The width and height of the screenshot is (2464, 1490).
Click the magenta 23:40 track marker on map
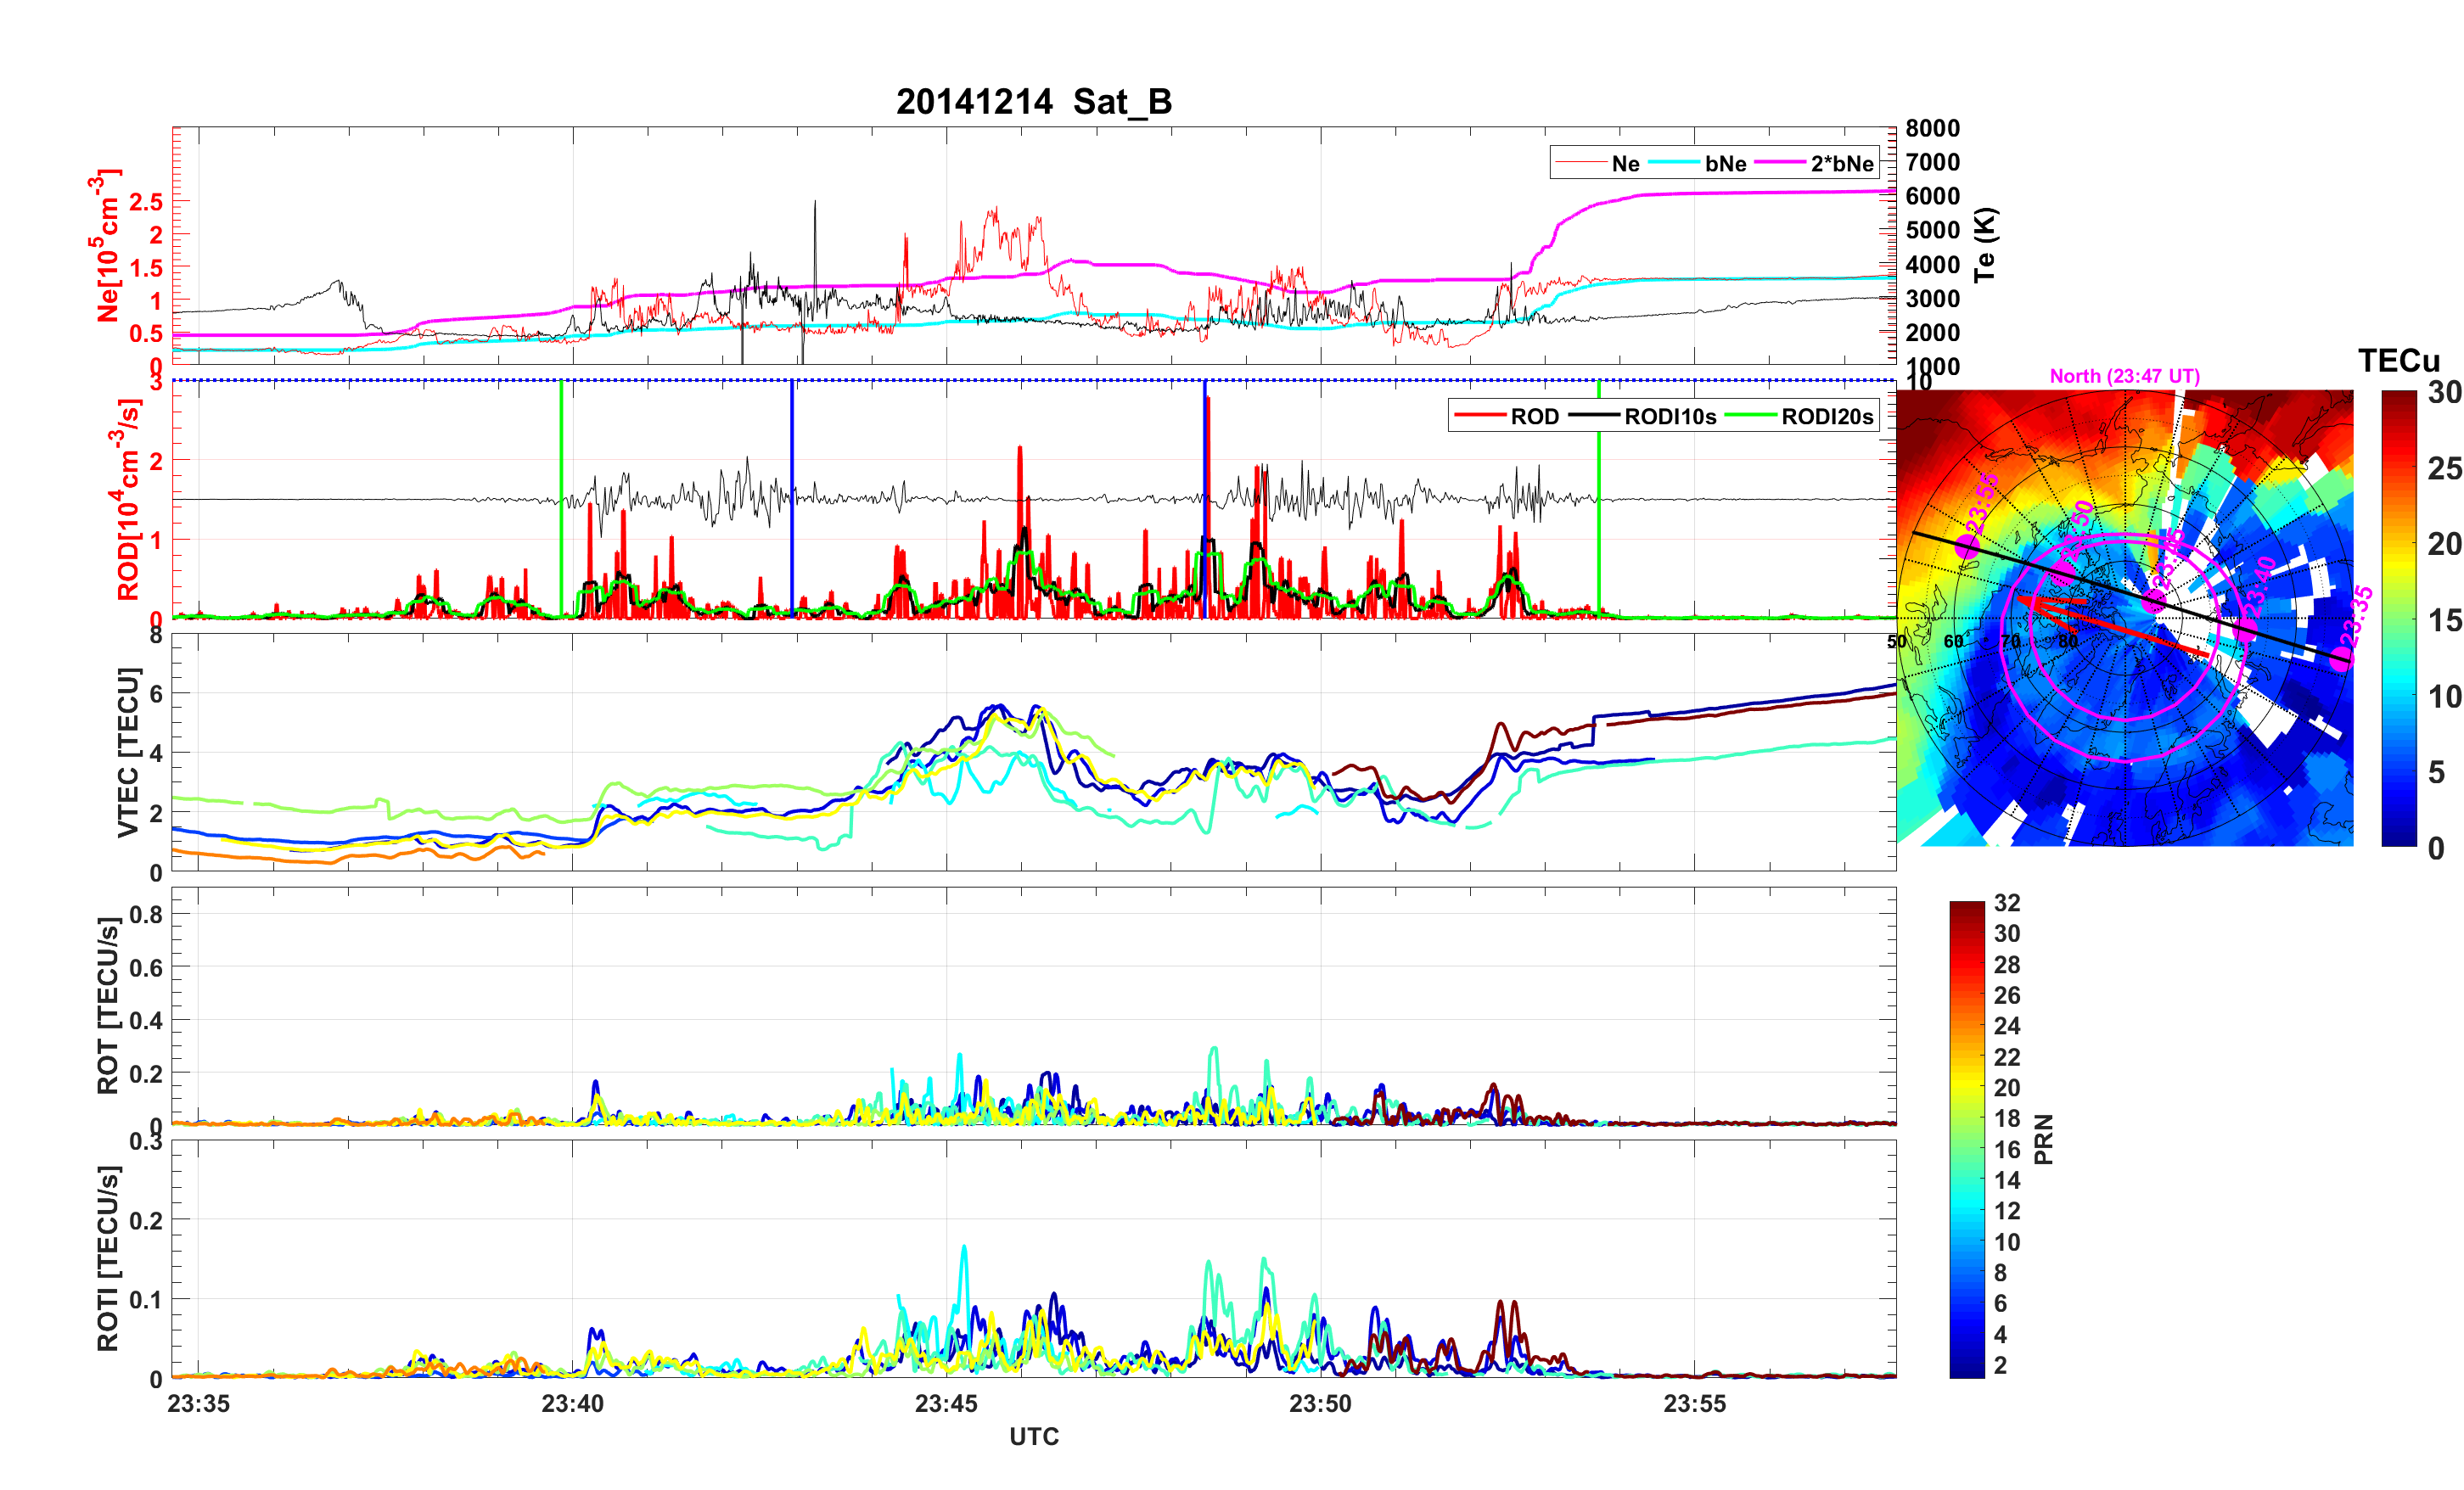point(2246,629)
